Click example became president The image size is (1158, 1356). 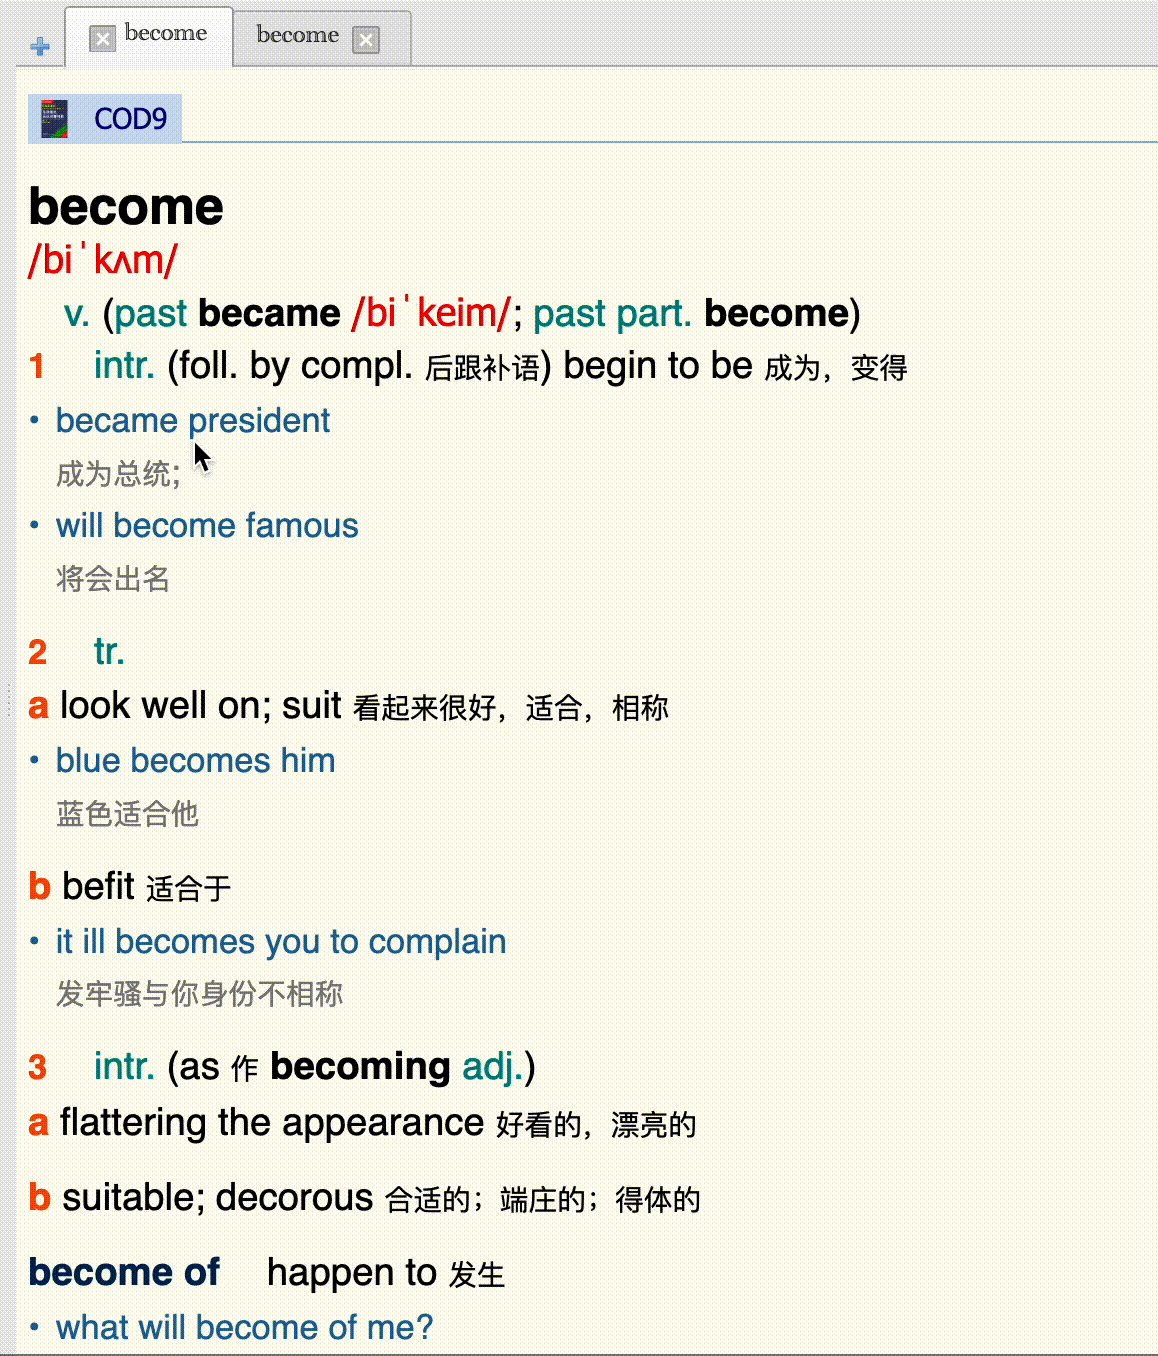coord(192,421)
